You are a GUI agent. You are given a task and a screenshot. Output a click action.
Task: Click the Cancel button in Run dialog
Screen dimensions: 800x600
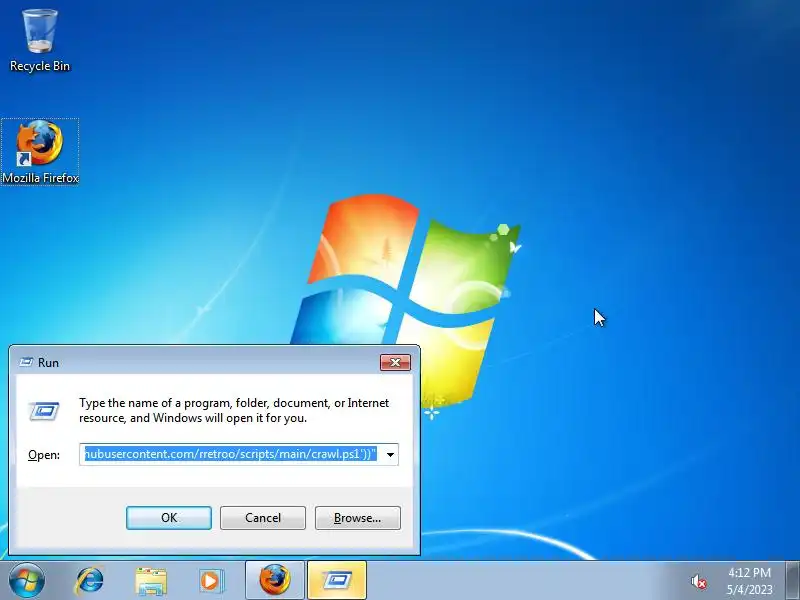[263, 518]
